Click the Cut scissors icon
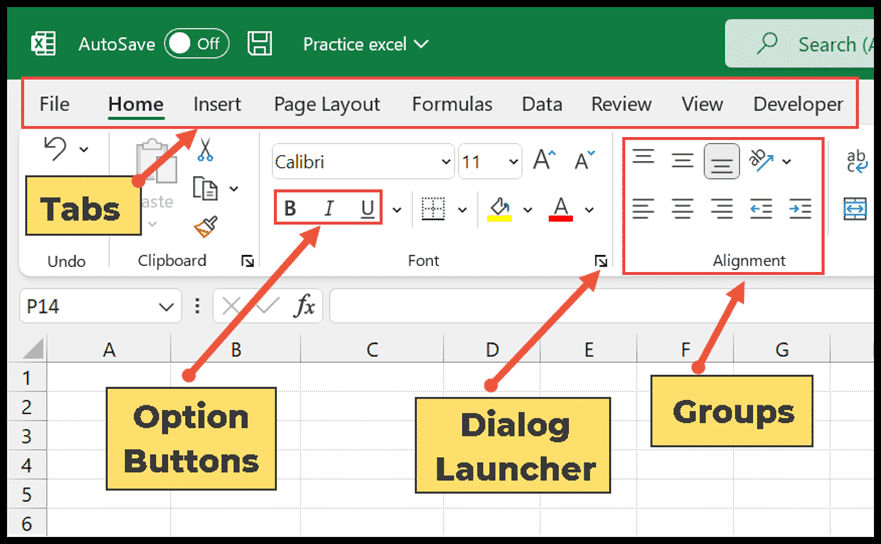 coord(205,149)
